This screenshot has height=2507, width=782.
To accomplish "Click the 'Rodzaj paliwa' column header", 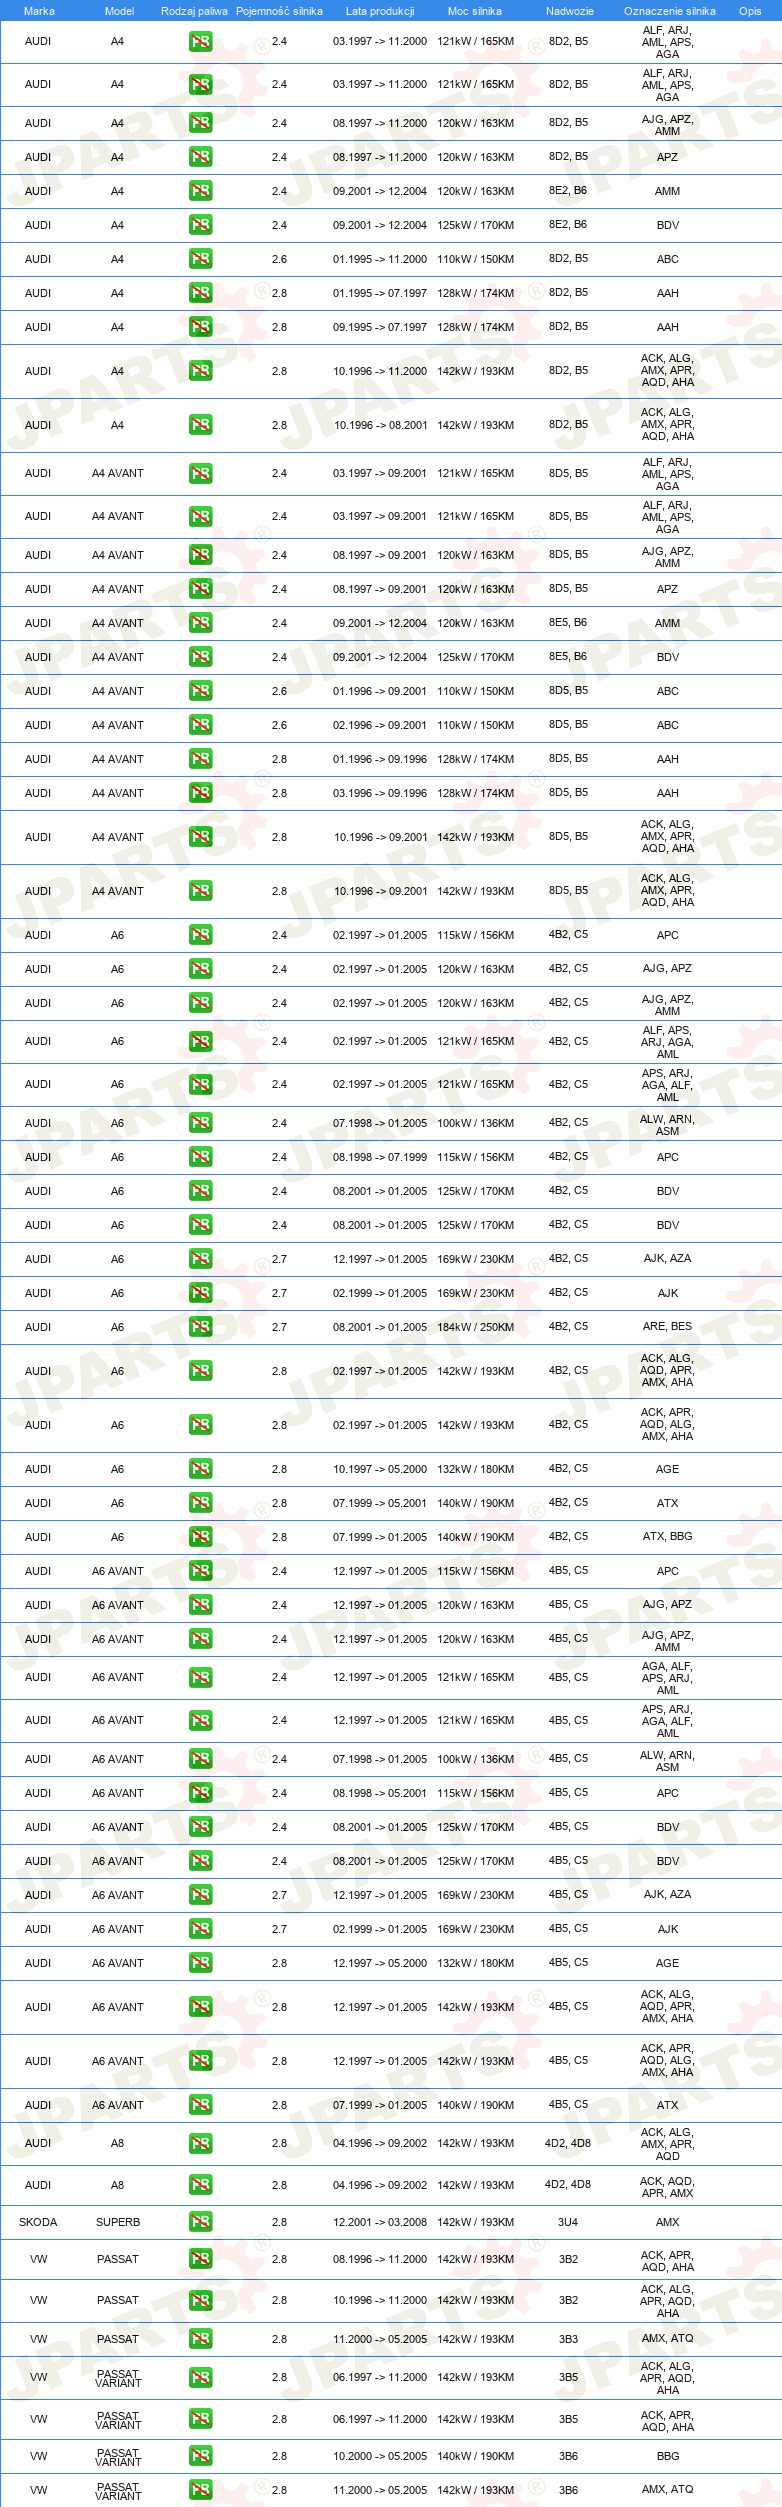I will (x=194, y=11).
